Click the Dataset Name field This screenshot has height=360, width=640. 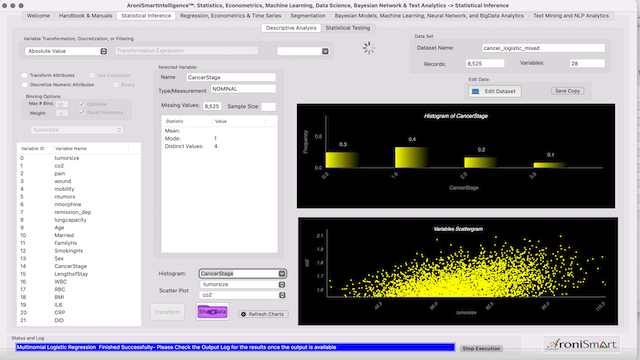coord(543,48)
